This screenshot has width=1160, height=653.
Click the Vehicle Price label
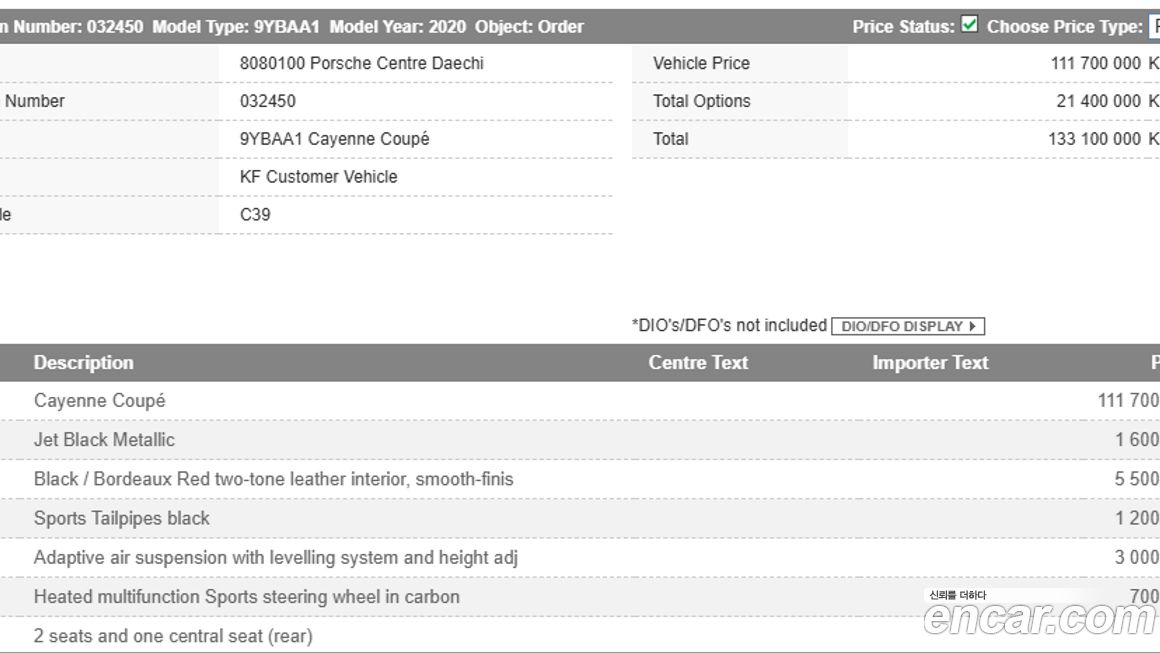tap(701, 63)
